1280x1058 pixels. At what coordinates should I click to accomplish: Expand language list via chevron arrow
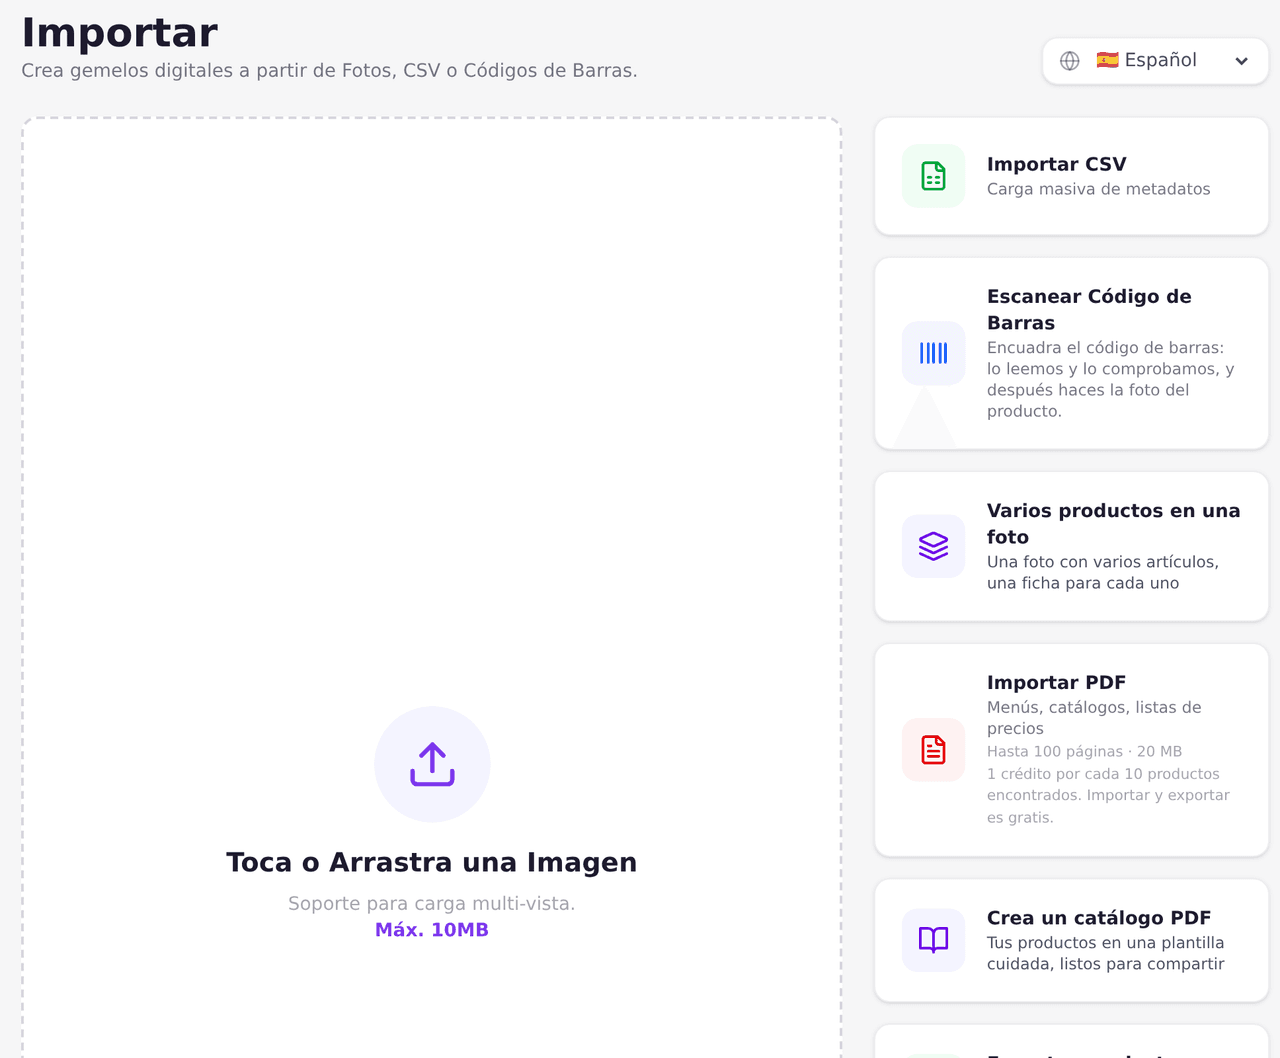coord(1241,61)
